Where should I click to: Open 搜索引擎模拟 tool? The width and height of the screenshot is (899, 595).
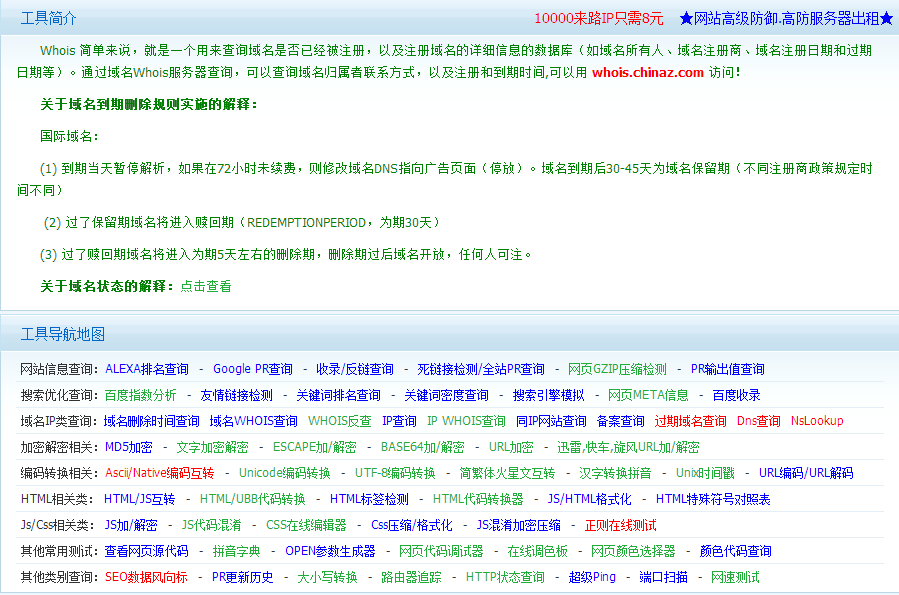(x=549, y=395)
